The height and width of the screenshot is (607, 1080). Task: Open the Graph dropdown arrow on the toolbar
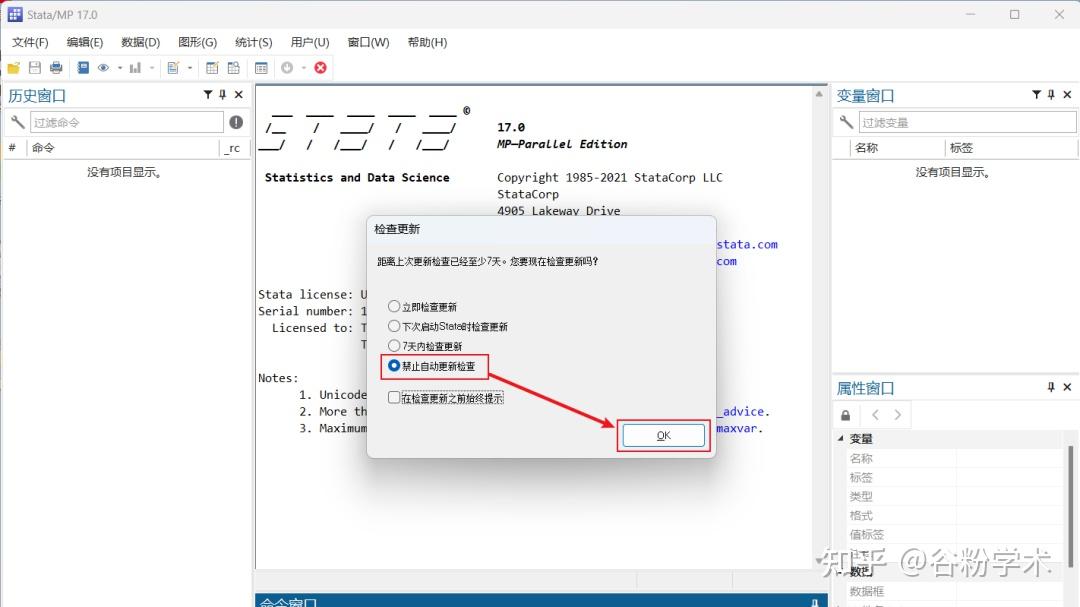[153, 68]
